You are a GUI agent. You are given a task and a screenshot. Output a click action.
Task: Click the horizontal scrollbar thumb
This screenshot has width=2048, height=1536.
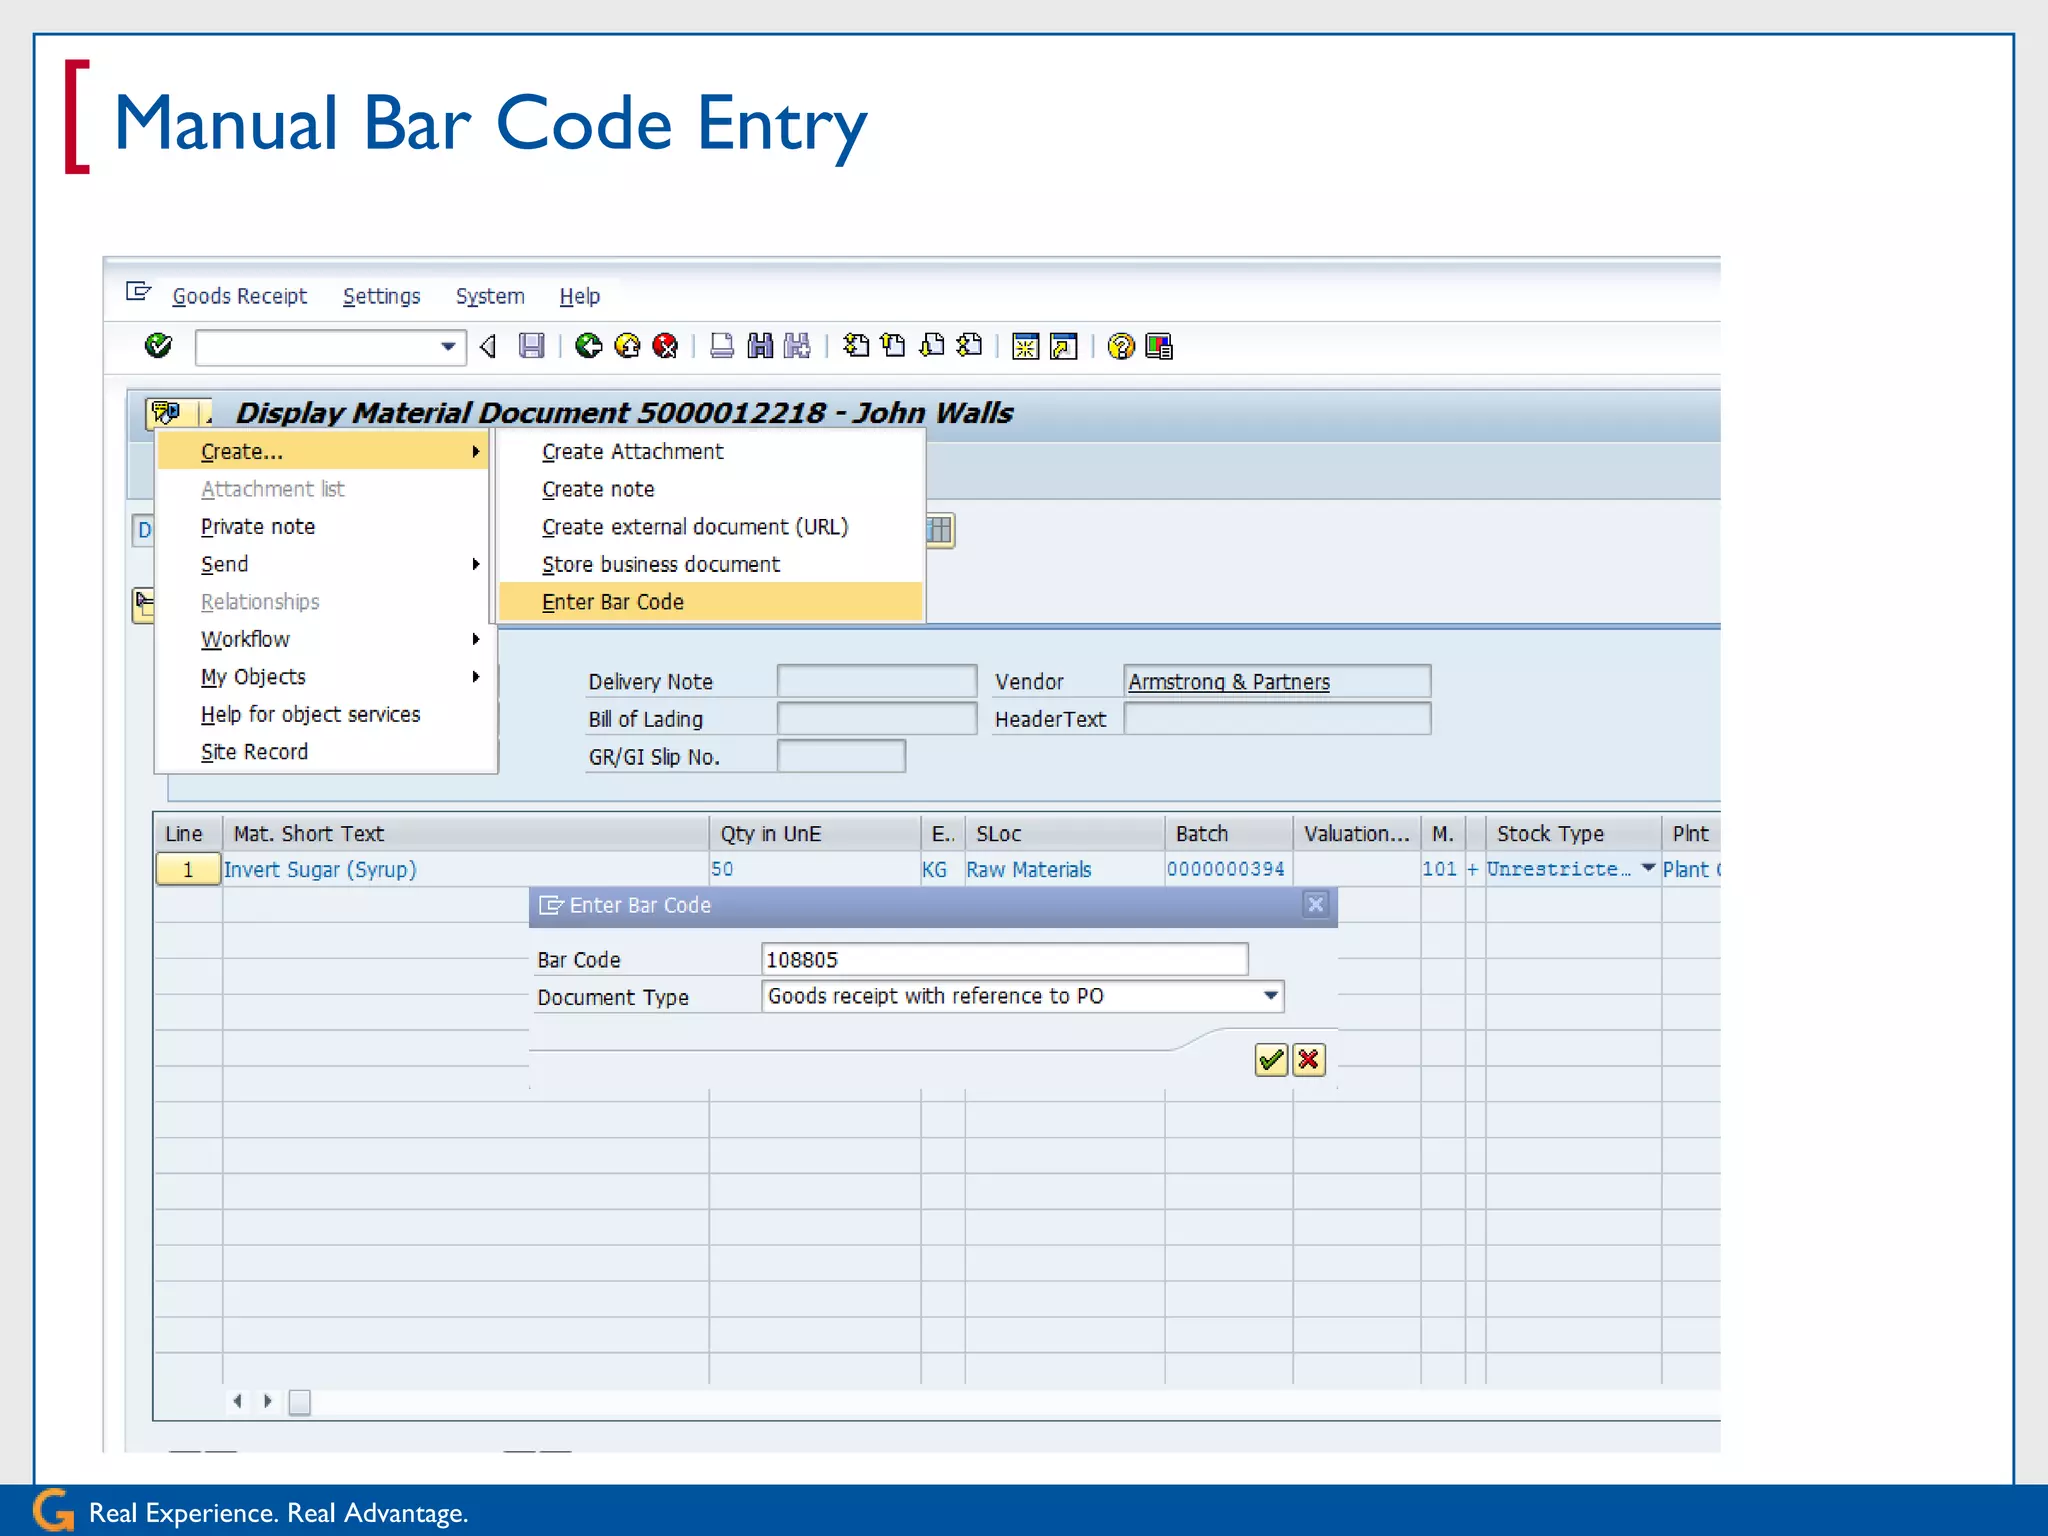coord(300,1402)
